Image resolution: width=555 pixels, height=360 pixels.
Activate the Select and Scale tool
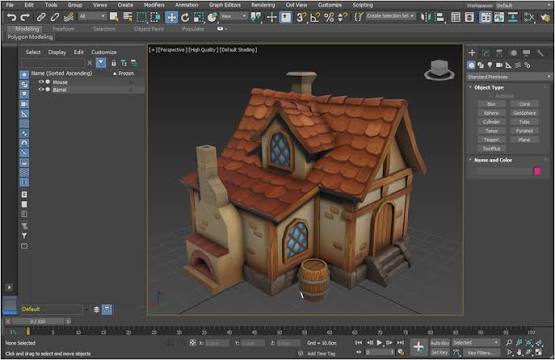point(199,17)
